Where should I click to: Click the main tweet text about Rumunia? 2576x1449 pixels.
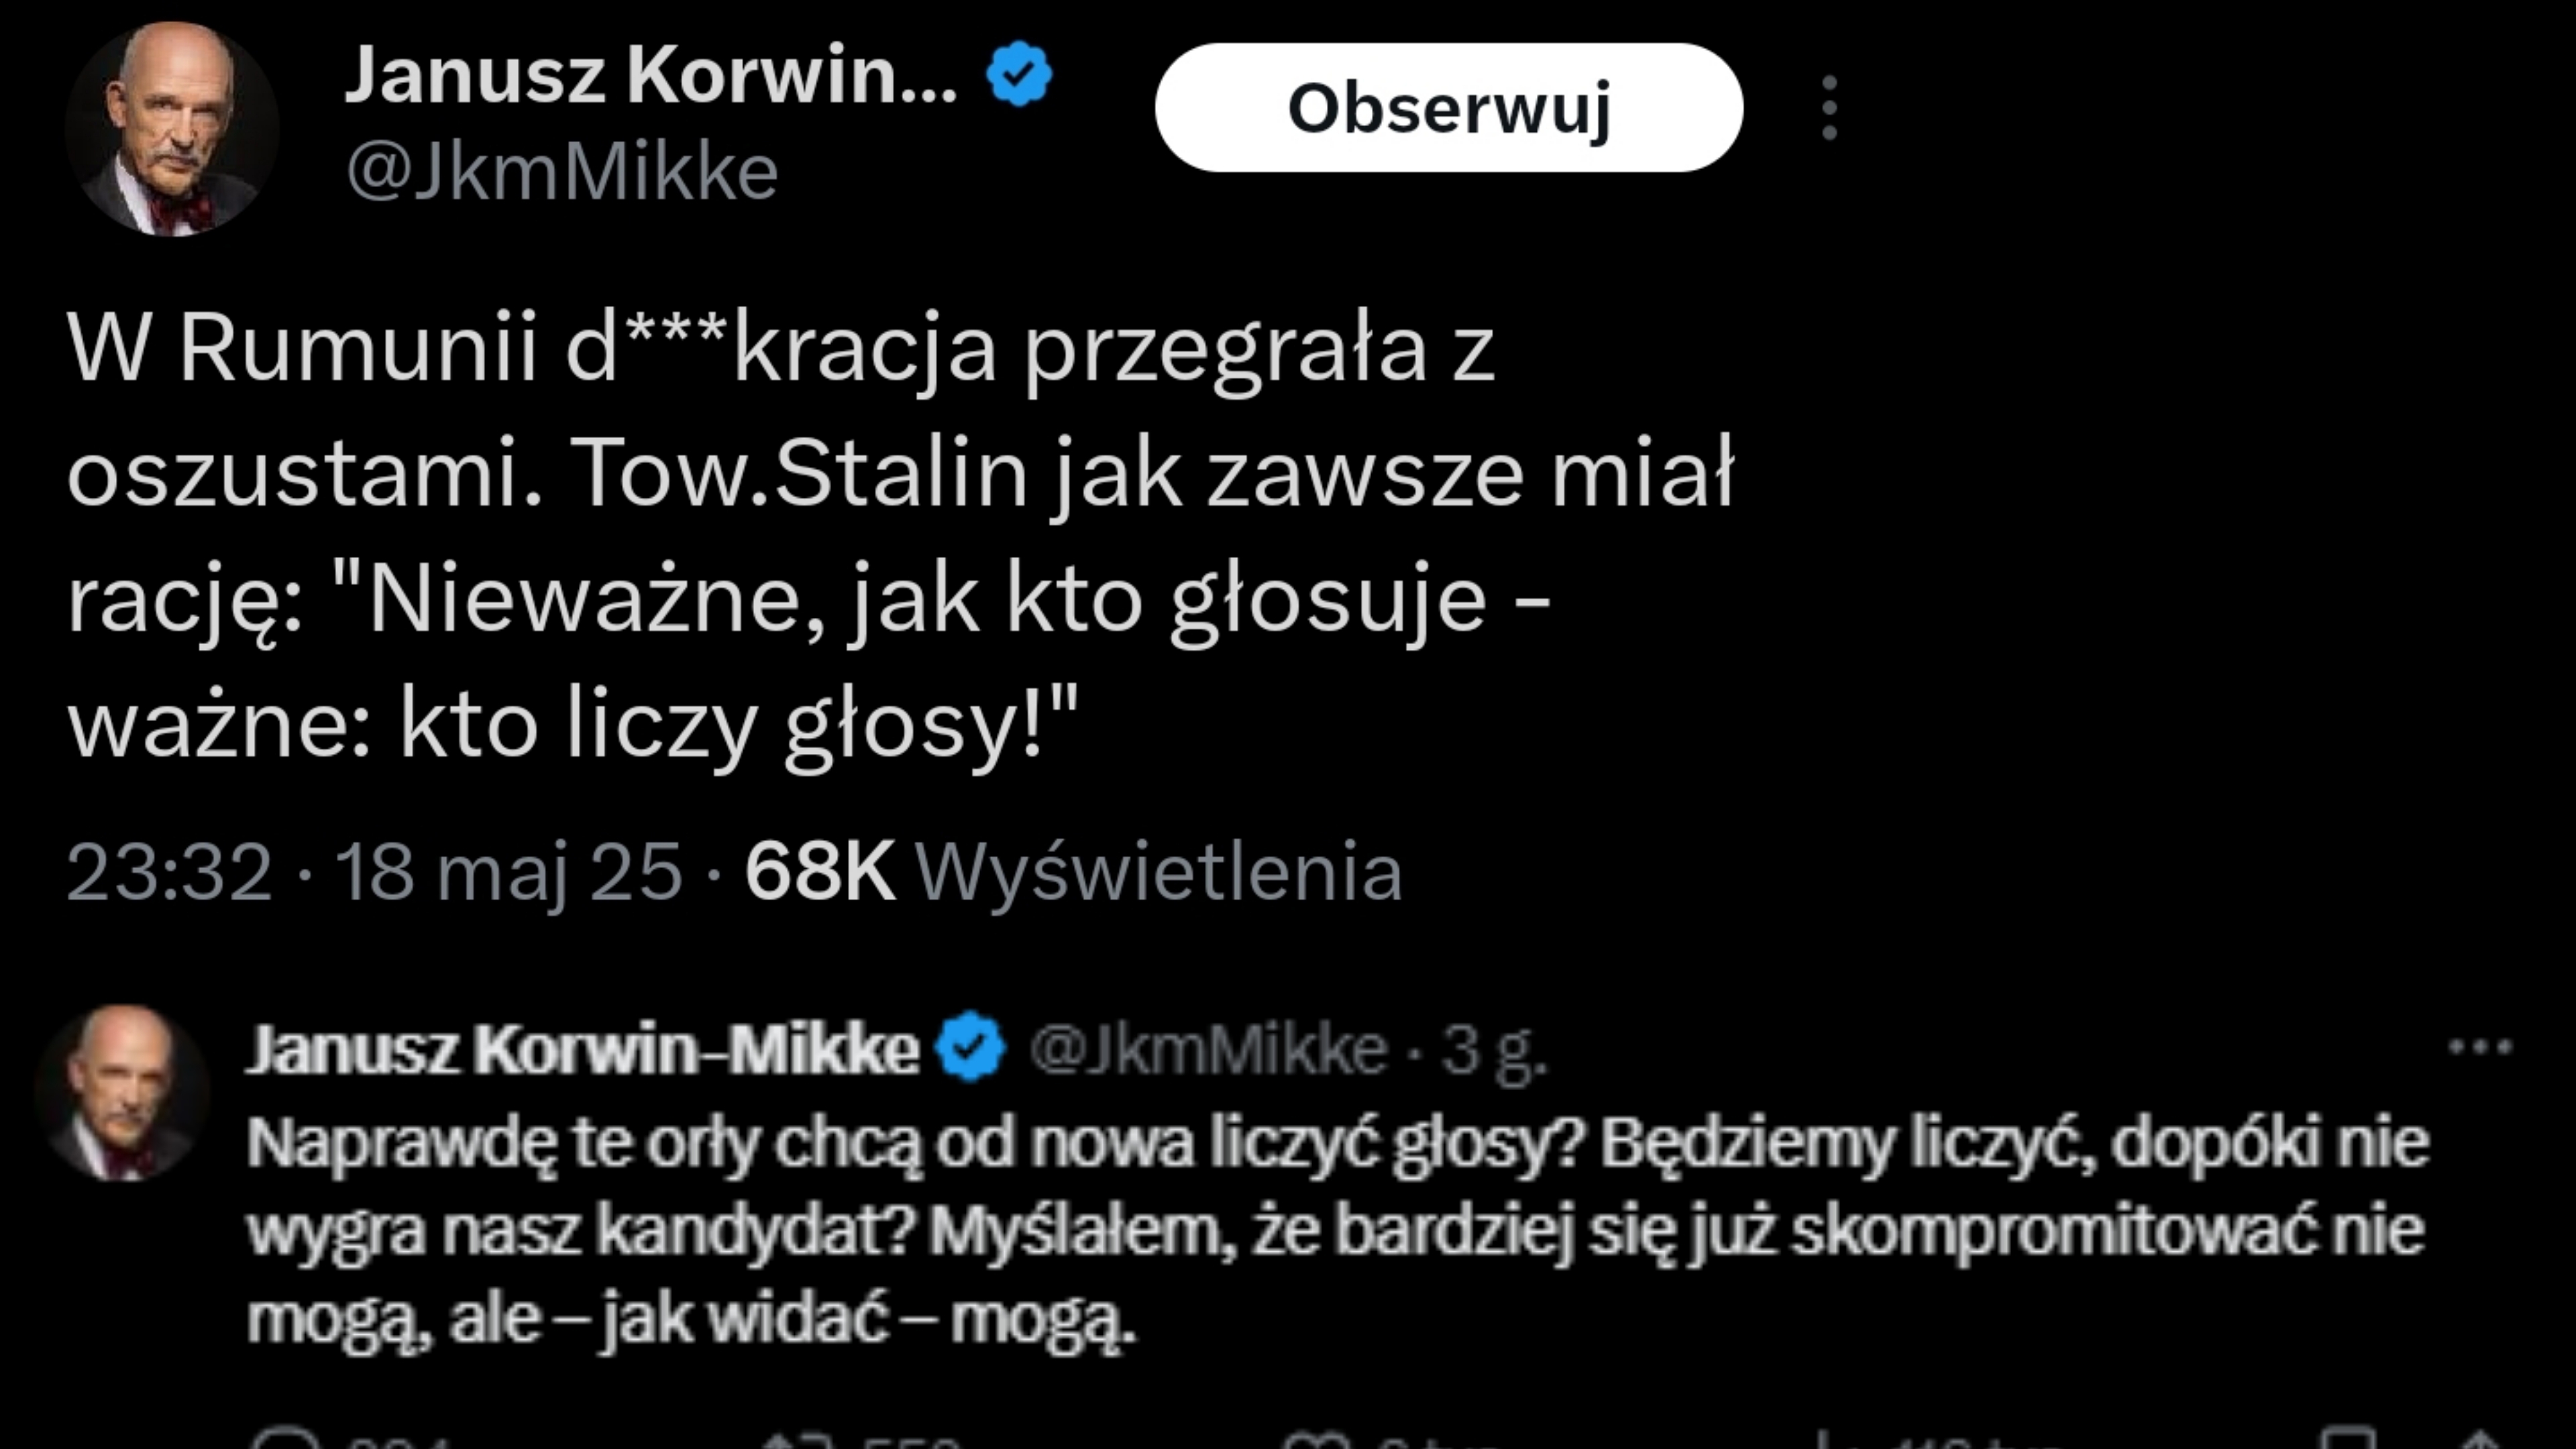[x=900, y=536]
